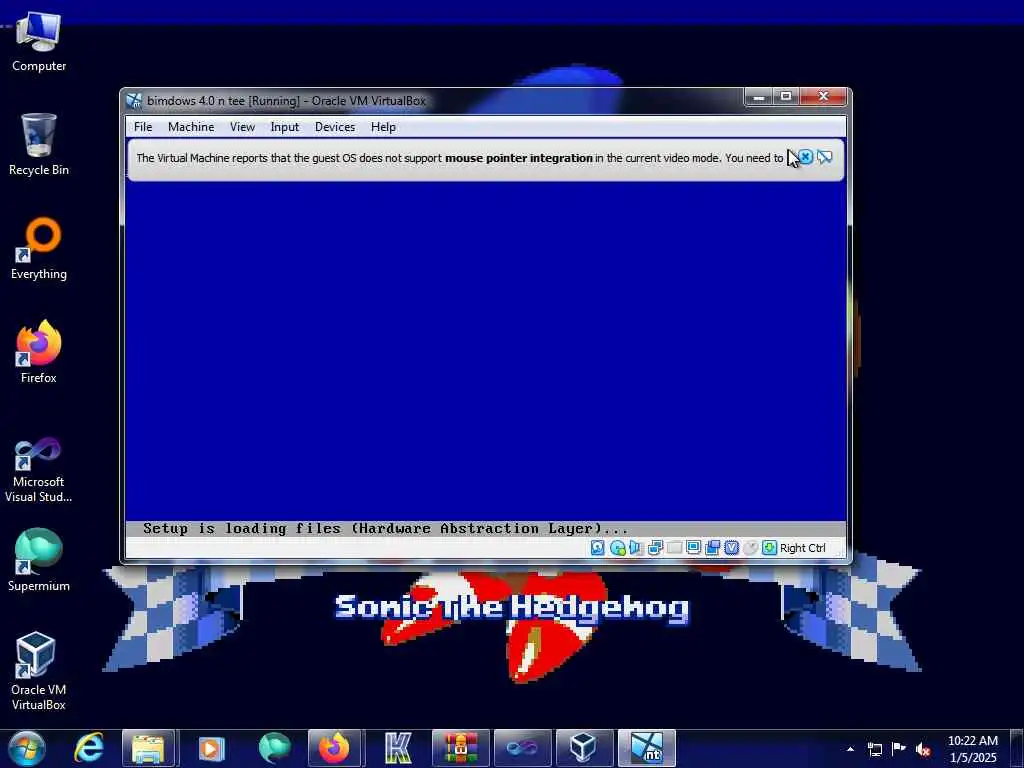Select the Everything search desktop shortcut
The height and width of the screenshot is (768, 1024).
39,249
